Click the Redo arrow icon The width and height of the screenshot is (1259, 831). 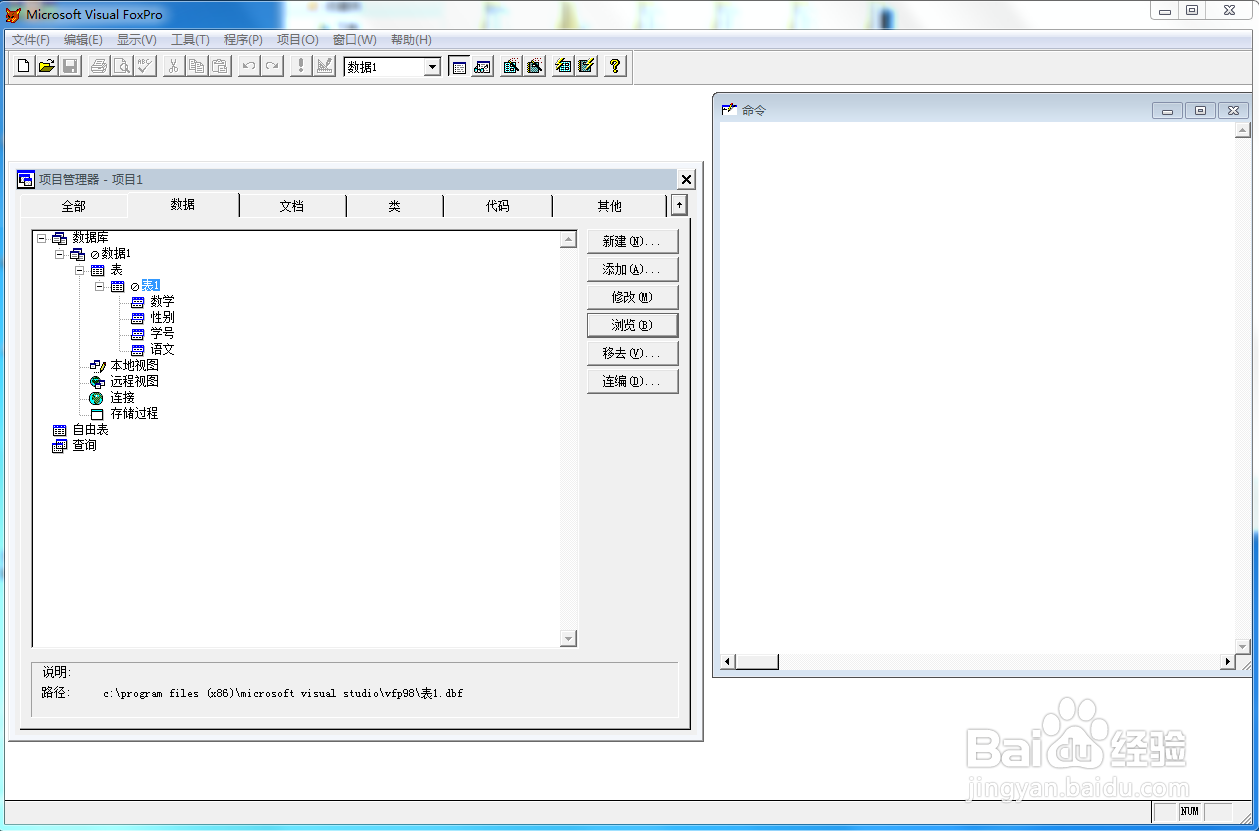coord(272,66)
